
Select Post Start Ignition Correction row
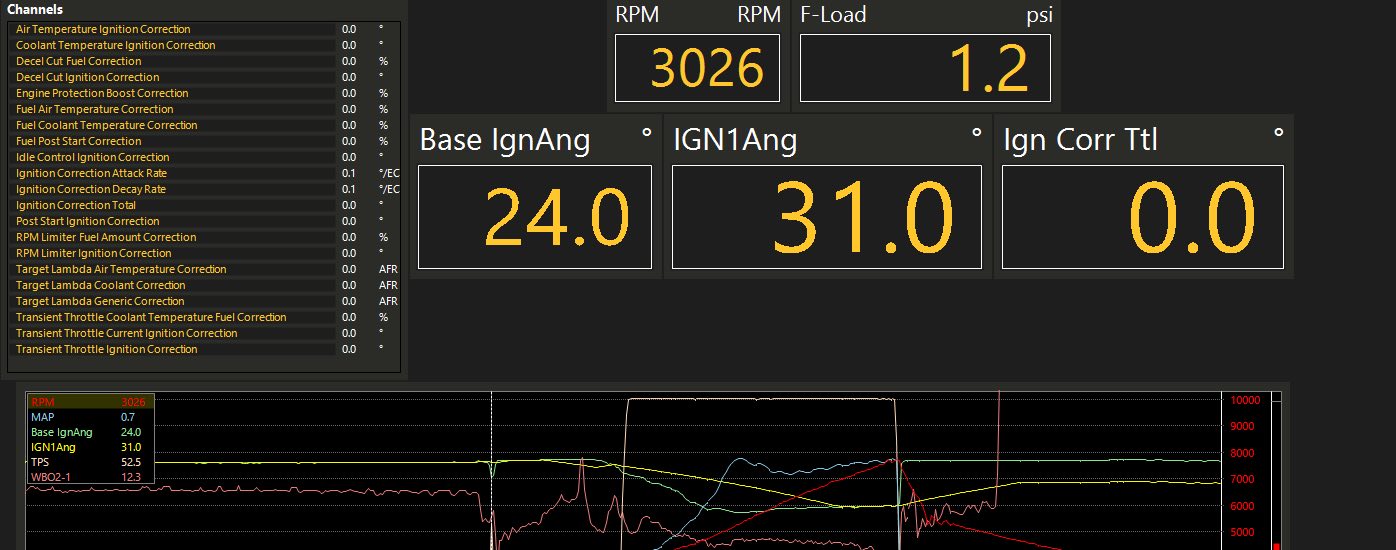point(204,221)
